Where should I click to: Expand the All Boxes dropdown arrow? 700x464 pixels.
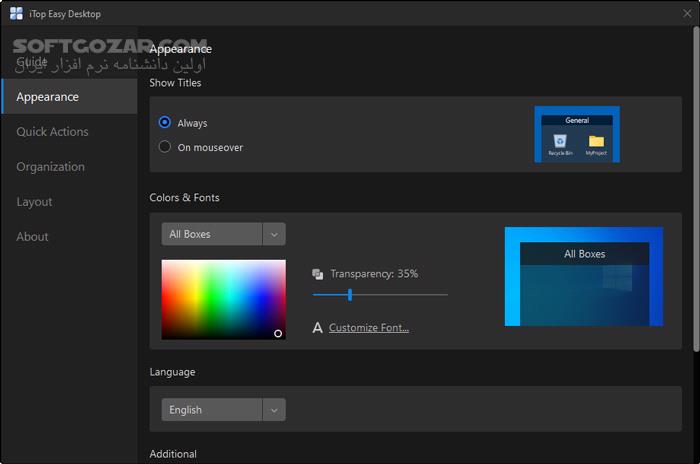point(274,234)
